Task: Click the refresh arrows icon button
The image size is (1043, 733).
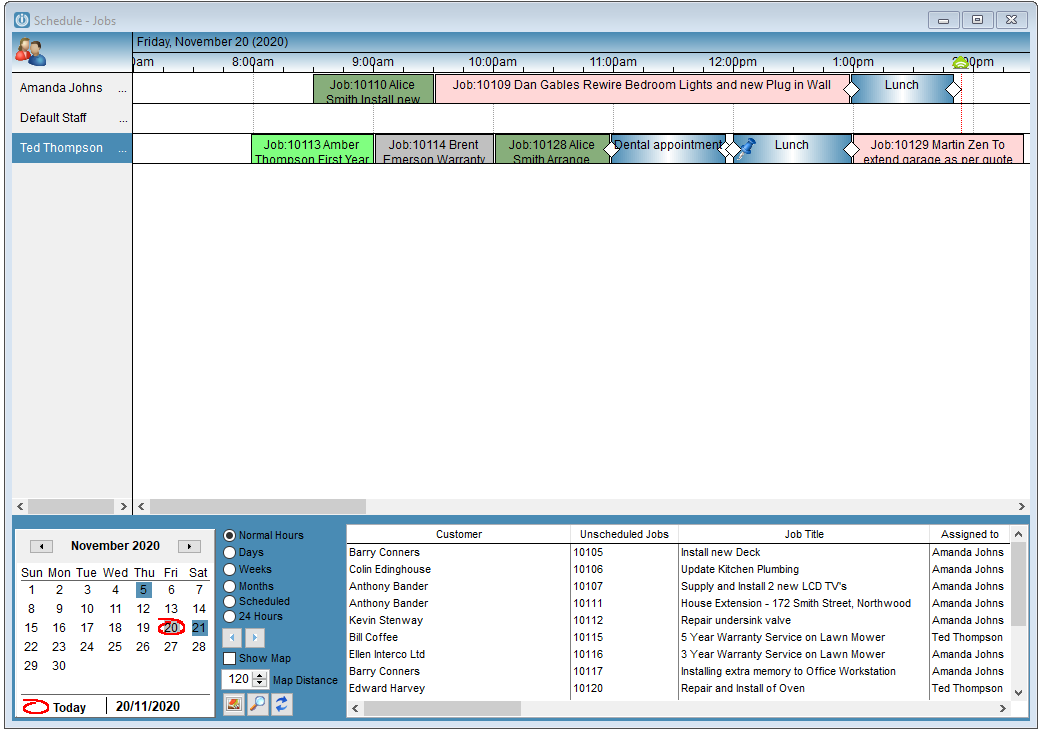Action: 282,704
